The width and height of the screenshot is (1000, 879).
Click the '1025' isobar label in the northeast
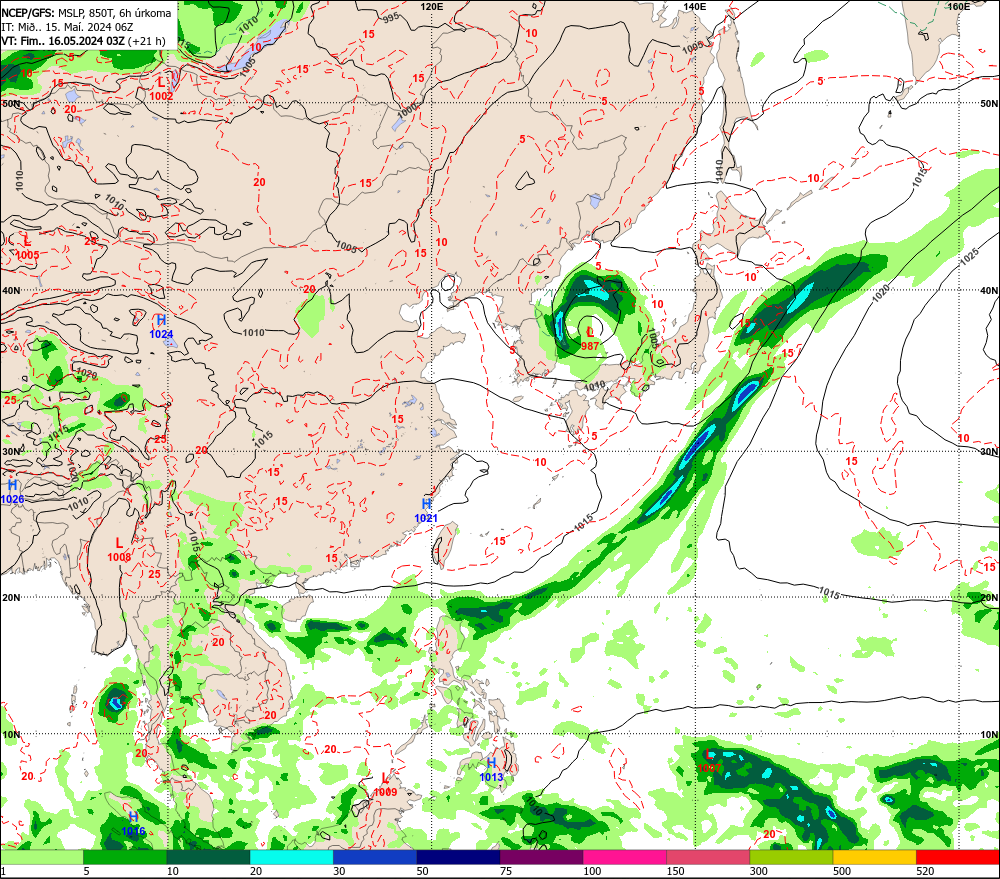coord(969,256)
